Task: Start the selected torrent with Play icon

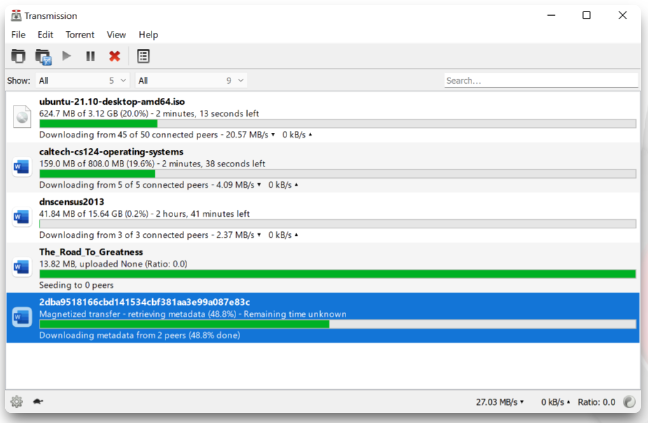Action: [67, 55]
